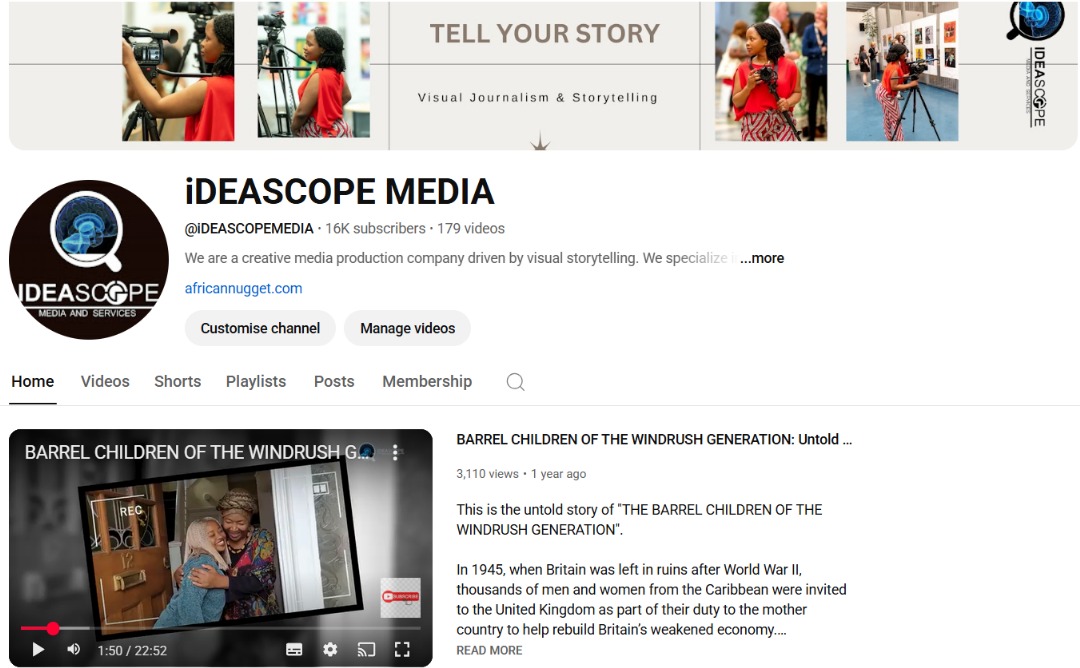The image size is (1080, 668).
Task: Expand channel description with ...more
Action: [x=762, y=258]
